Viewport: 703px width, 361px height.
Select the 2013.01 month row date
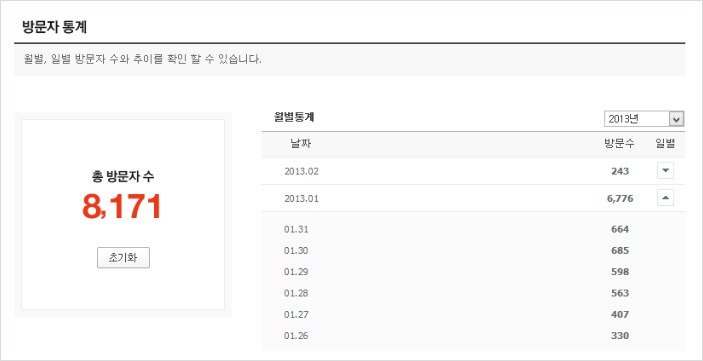point(301,199)
